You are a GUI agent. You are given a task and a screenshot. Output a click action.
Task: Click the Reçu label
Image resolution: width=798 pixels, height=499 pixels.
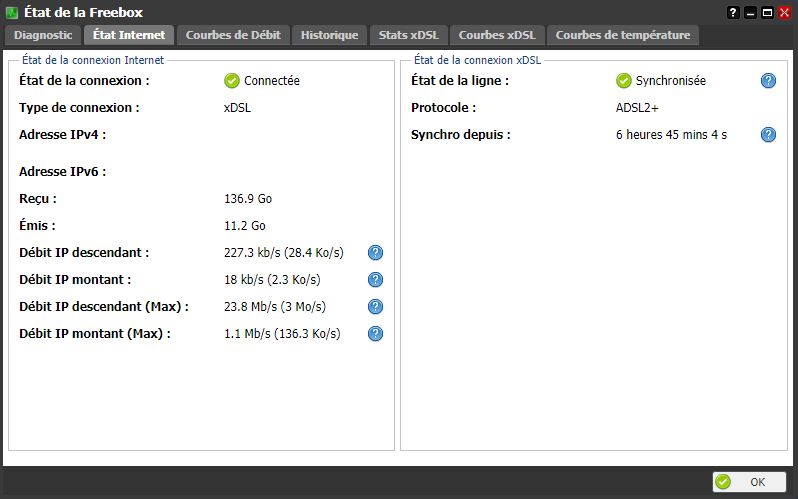(x=38, y=199)
